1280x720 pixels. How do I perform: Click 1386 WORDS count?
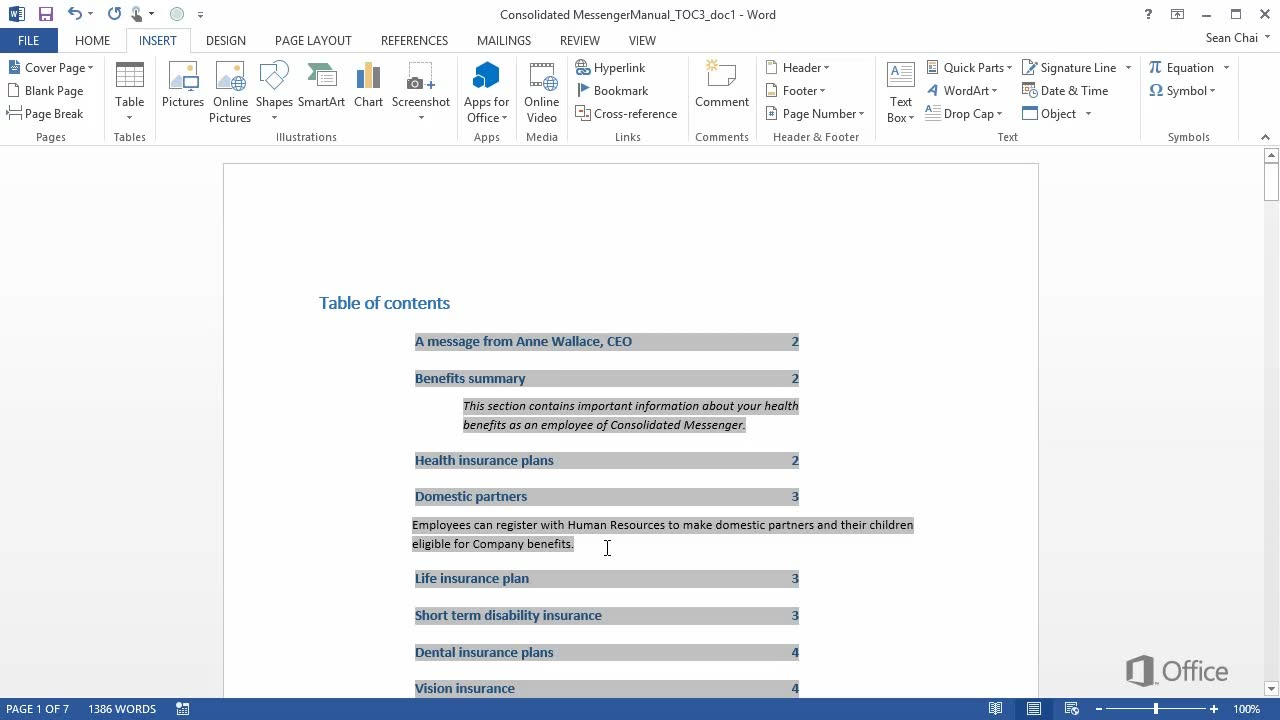point(122,708)
